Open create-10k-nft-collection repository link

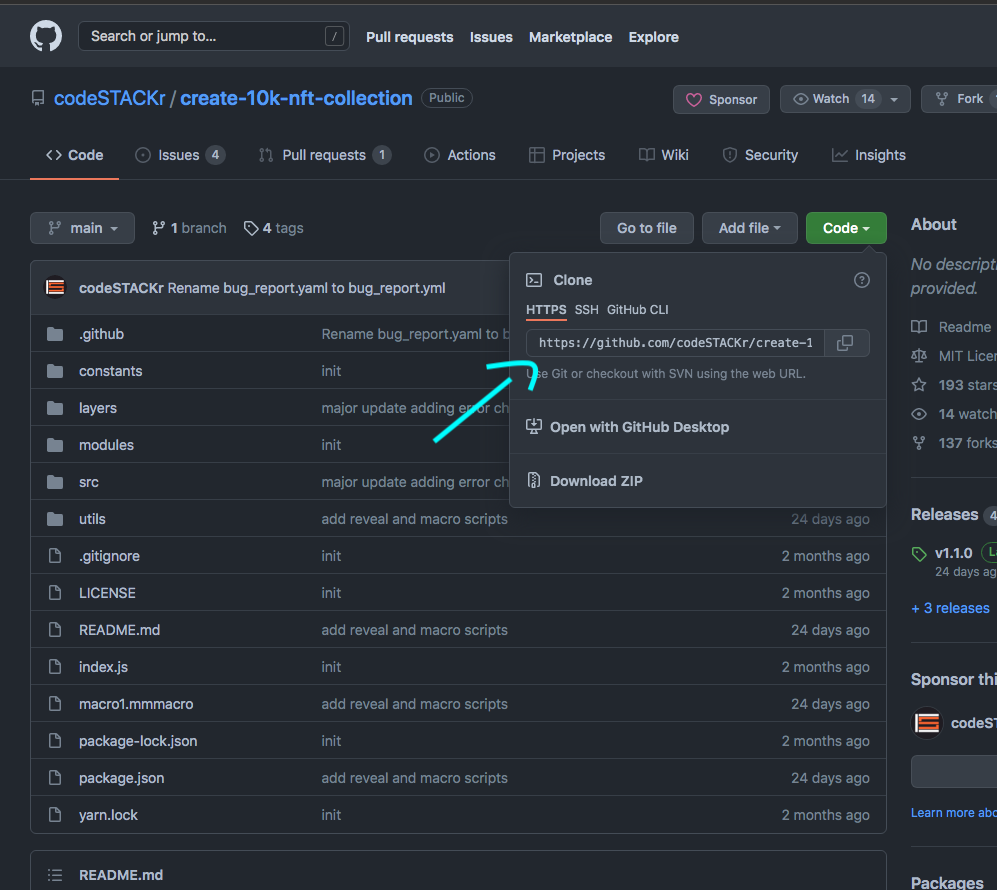coord(296,98)
